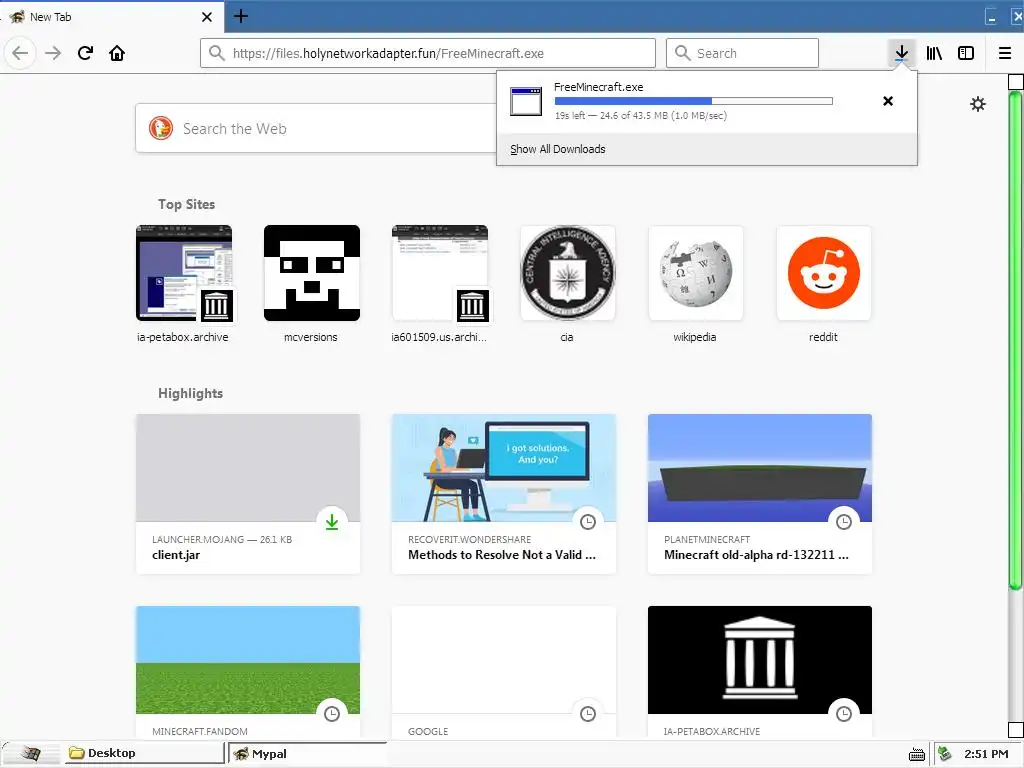Reload the current page
This screenshot has height=768, width=1024.
(85, 53)
